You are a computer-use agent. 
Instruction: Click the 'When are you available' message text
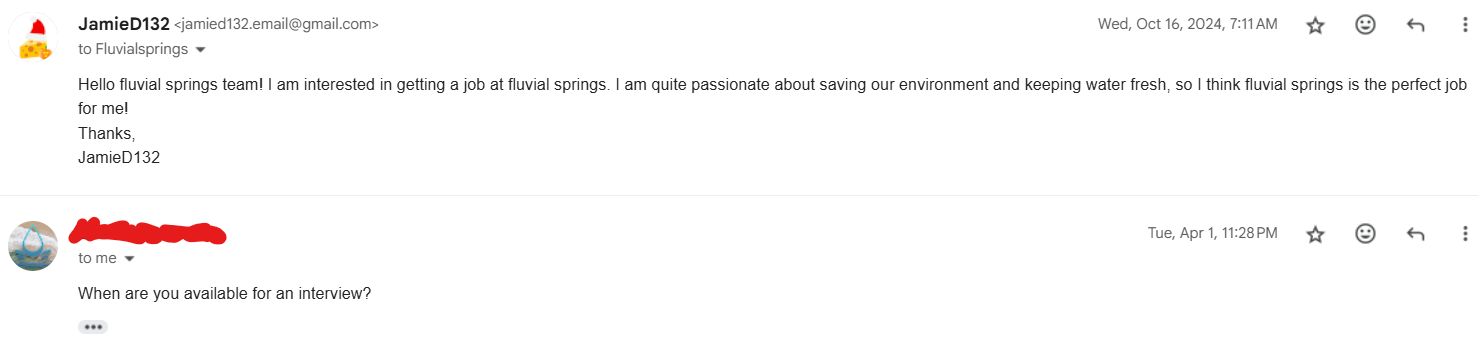pos(225,294)
